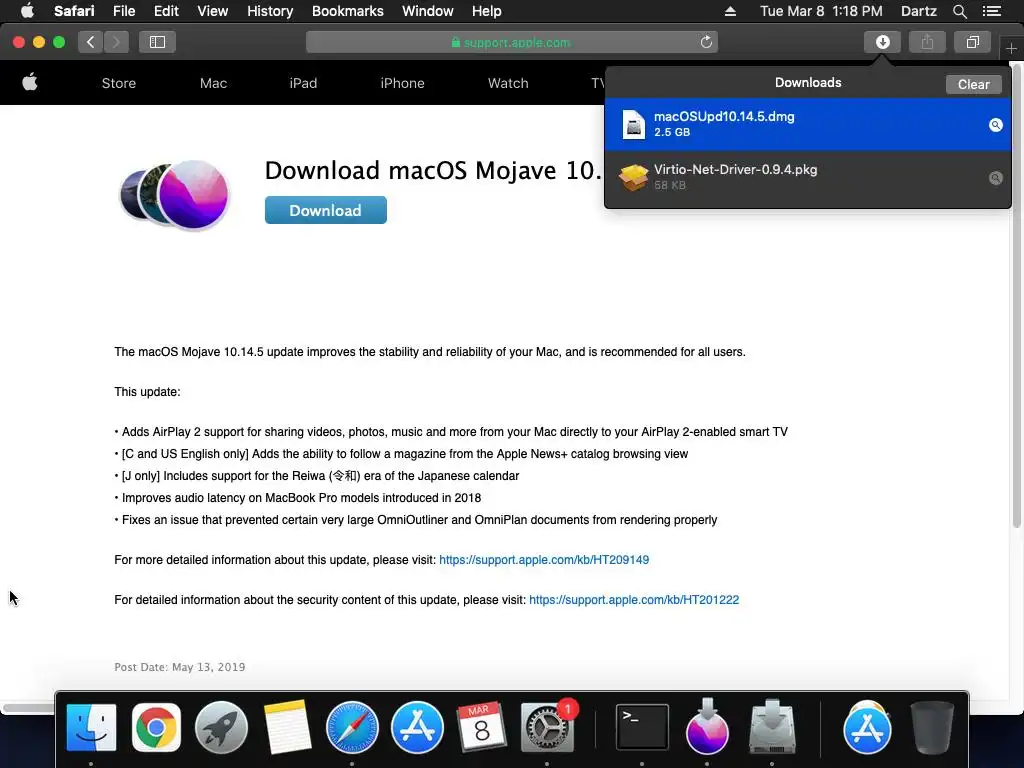Image resolution: width=1024 pixels, height=768 pixels.
Task: Reveal macOSUpd10.14.5.dmg in Finder magnifier icon
Action: coord(995,125)
